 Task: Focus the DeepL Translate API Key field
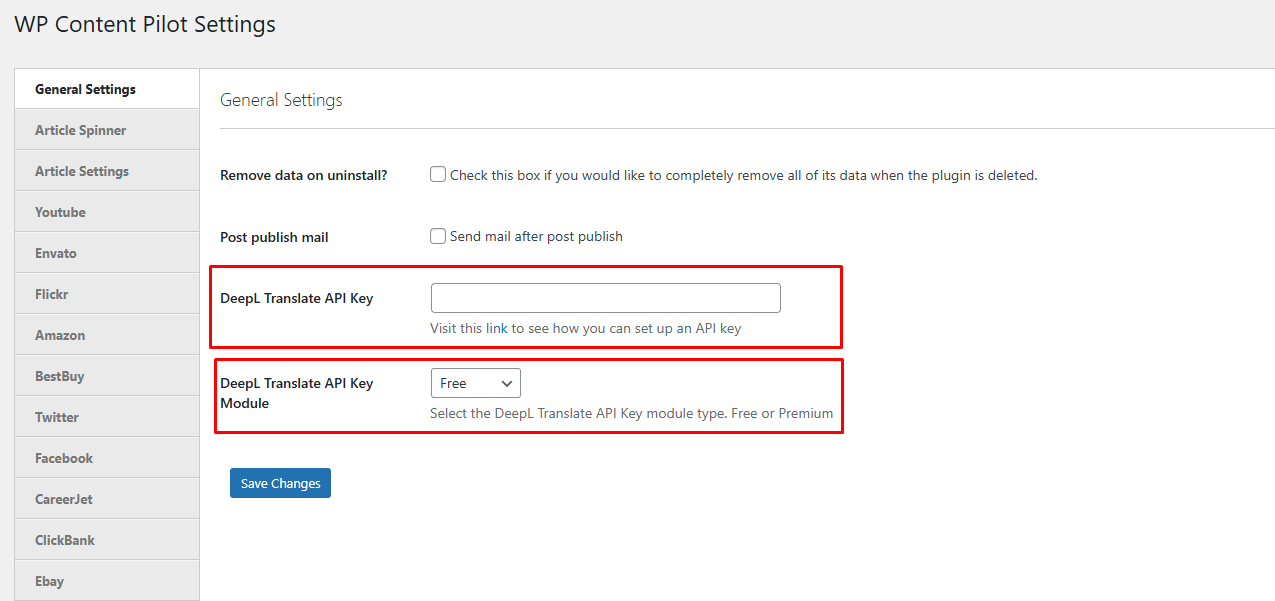(606, 298)
